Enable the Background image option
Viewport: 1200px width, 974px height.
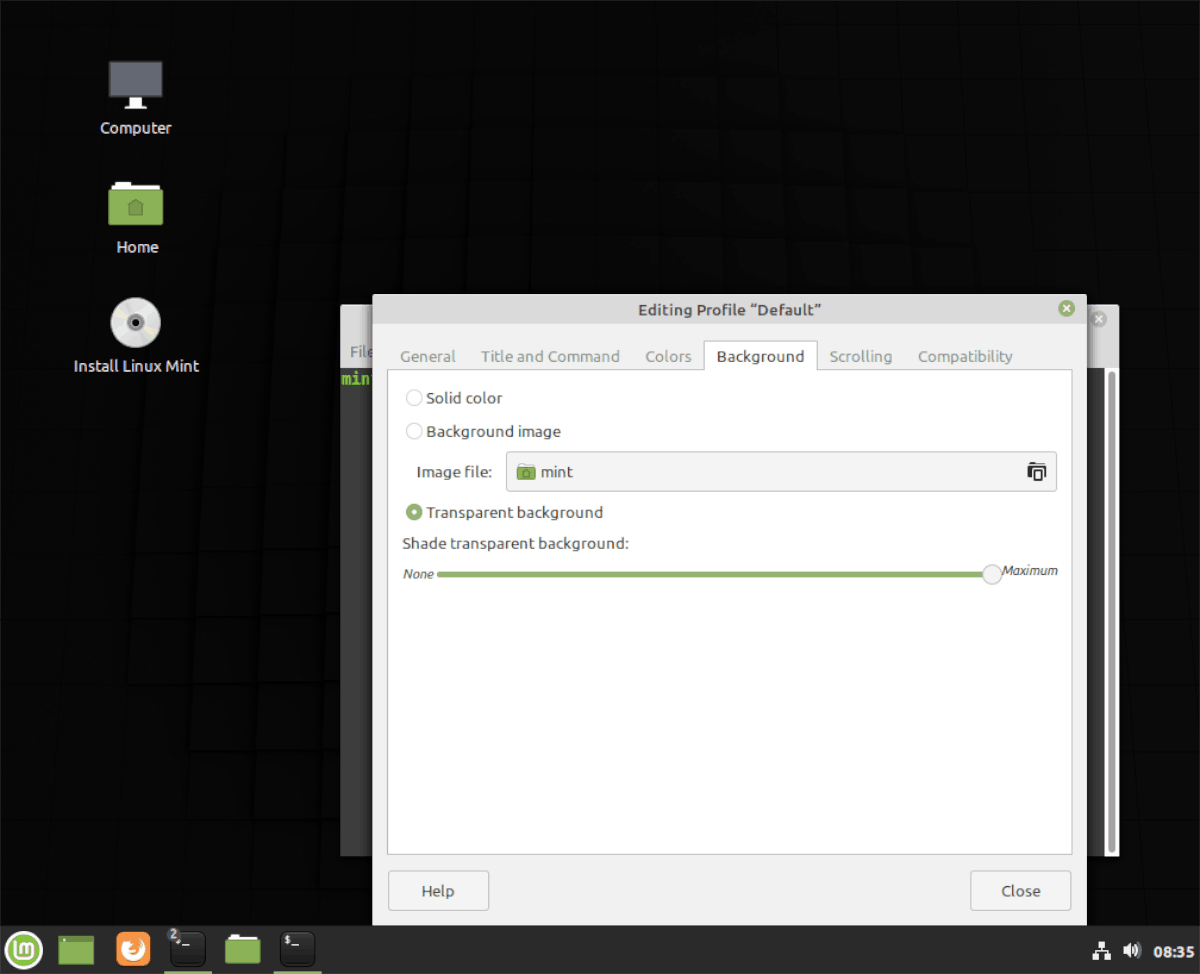pos(414,431)
